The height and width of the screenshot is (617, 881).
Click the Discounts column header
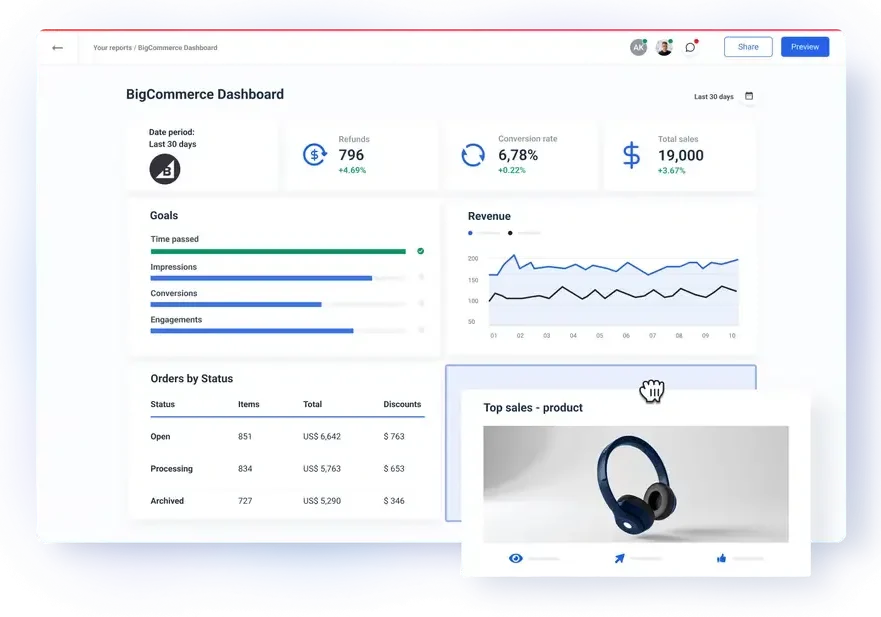pyautogui.click(x=402, y=404)
